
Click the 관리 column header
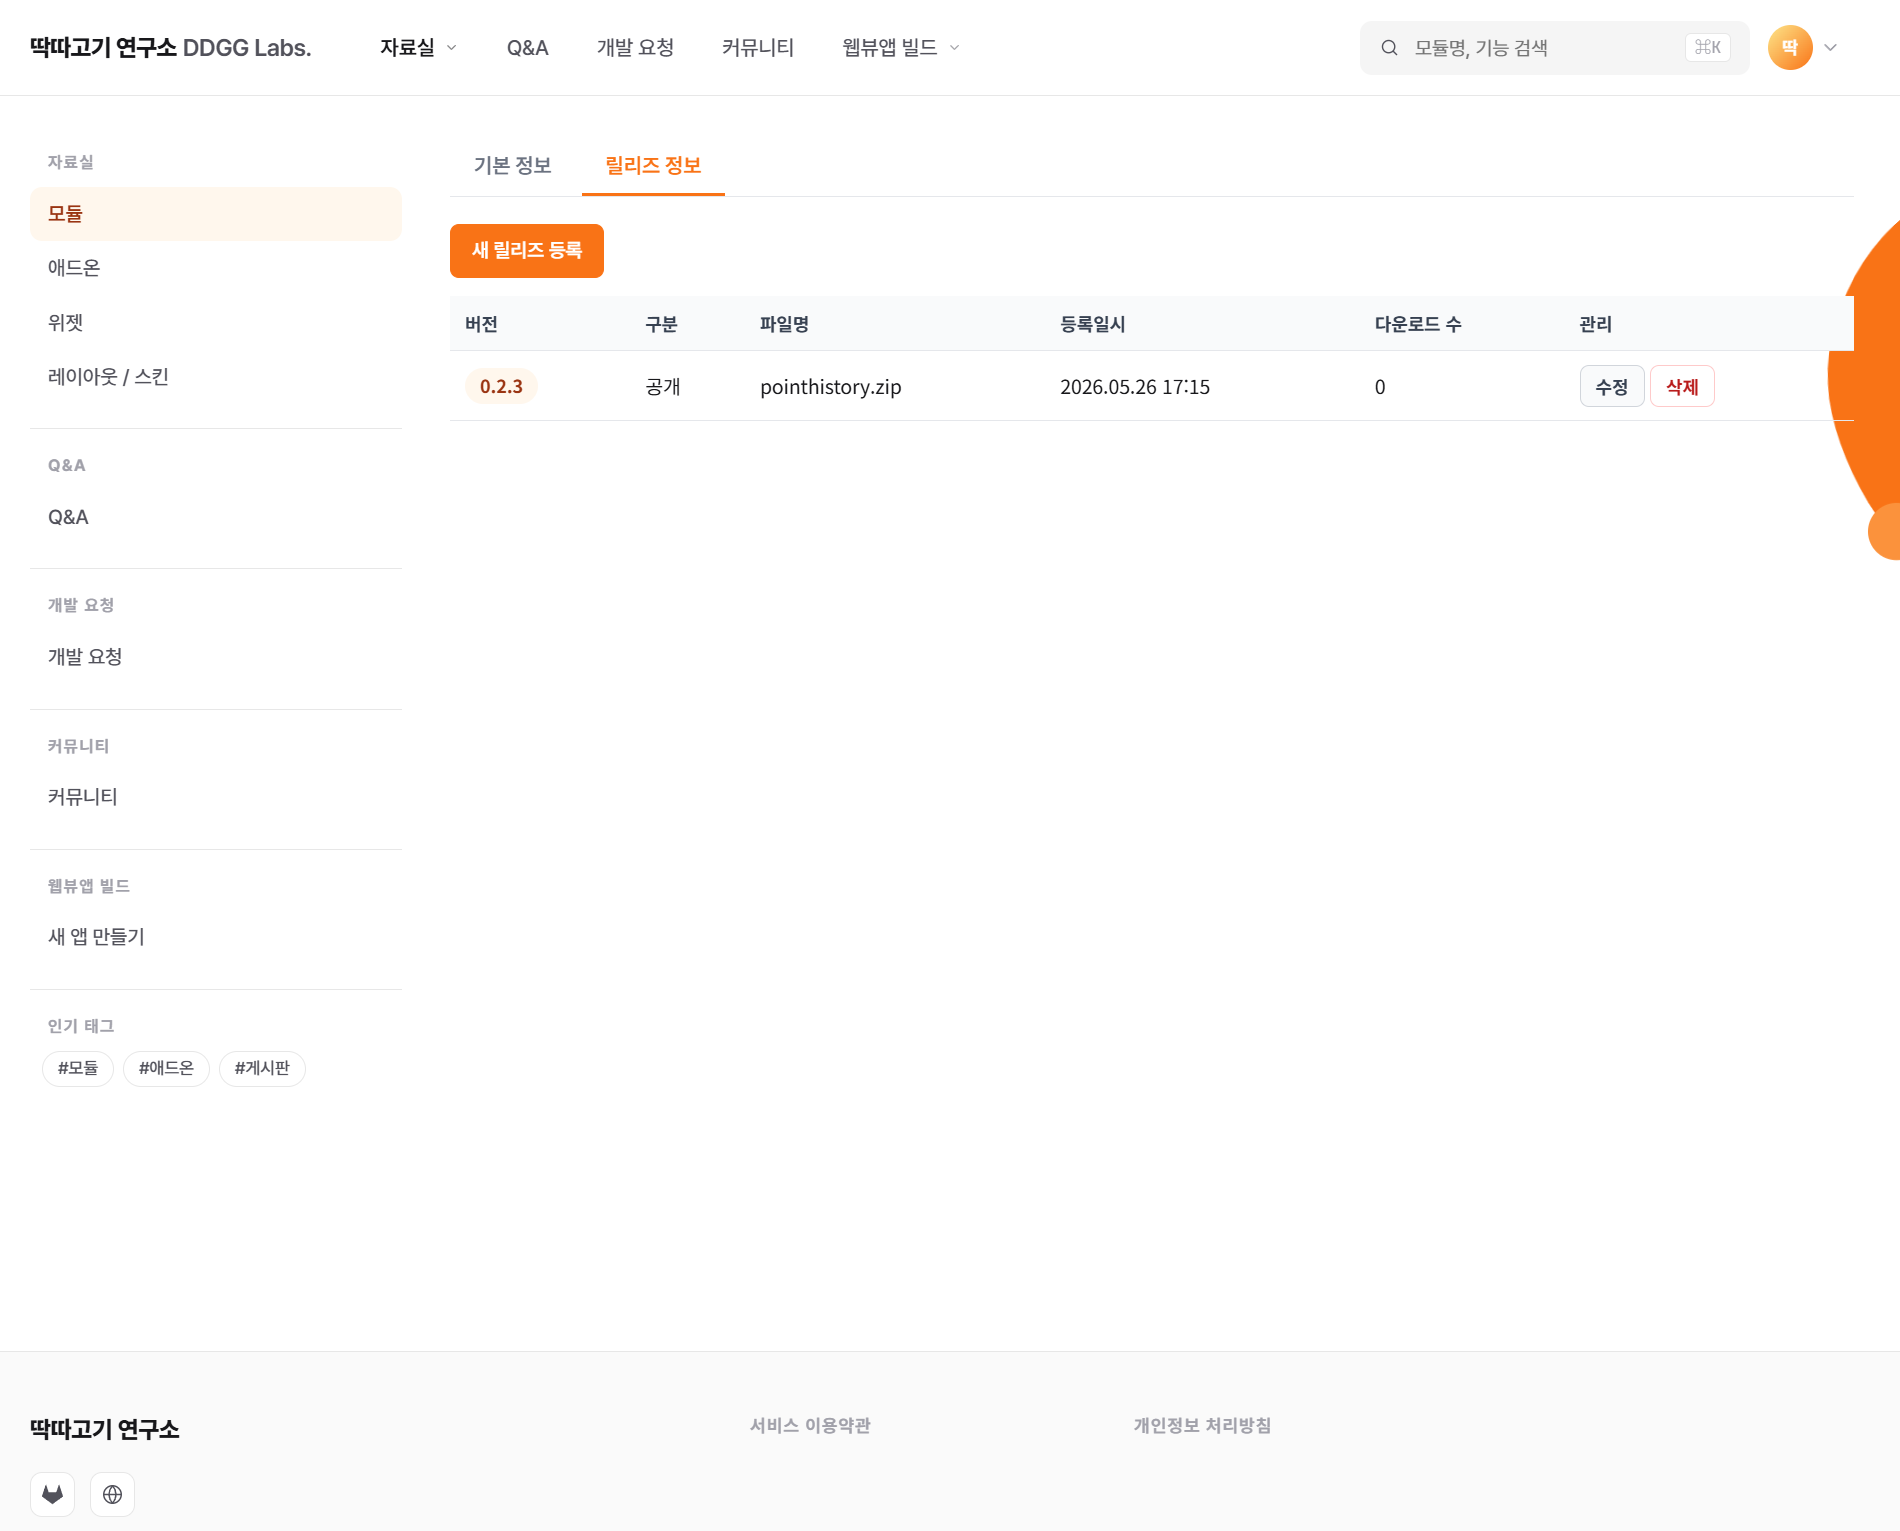tap(1596, 324)
